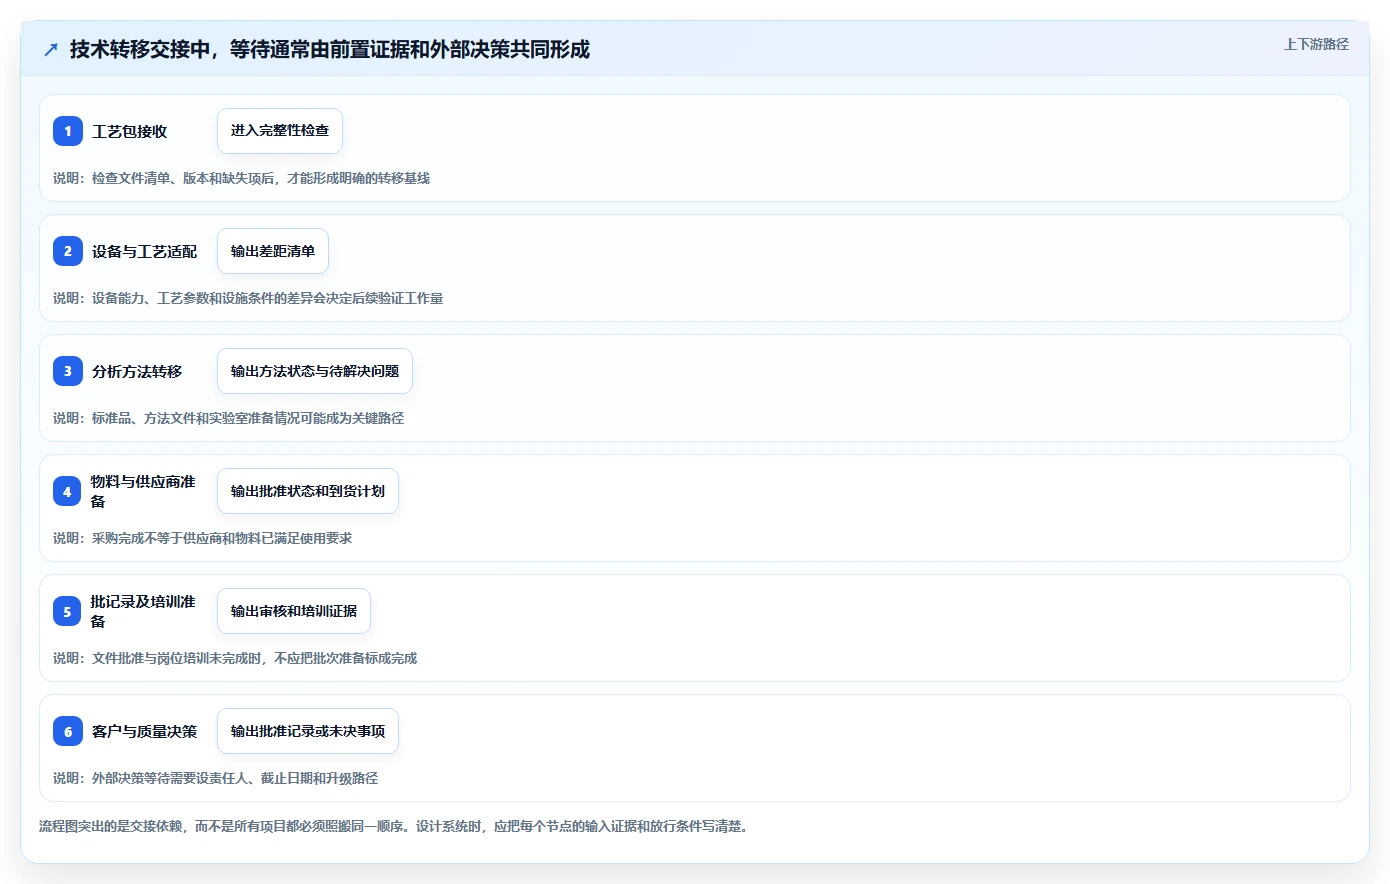This screenshot has height=884, width=1390.
Task: Click the note starting 外部决策等待
Action: tap(215, 778)
